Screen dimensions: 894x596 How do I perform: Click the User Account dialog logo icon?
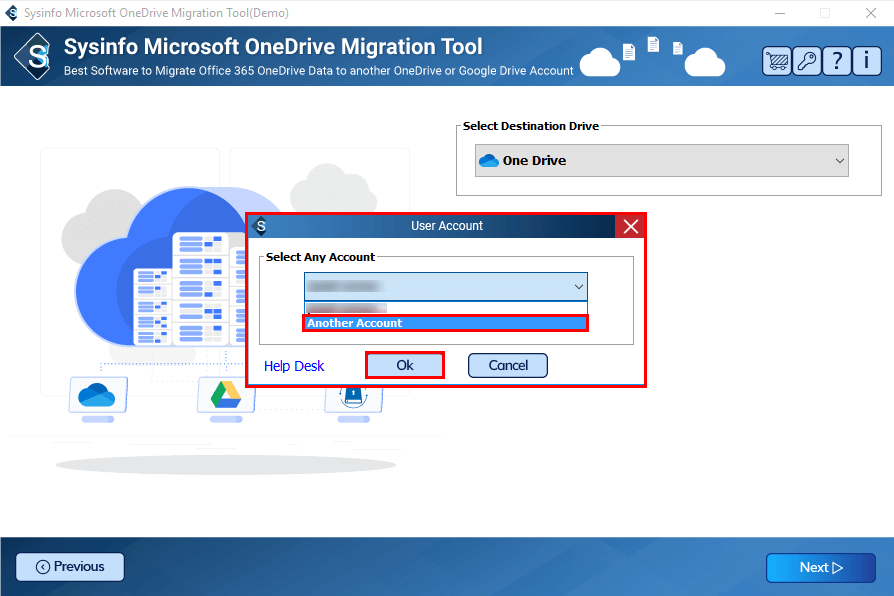point(261,226)
